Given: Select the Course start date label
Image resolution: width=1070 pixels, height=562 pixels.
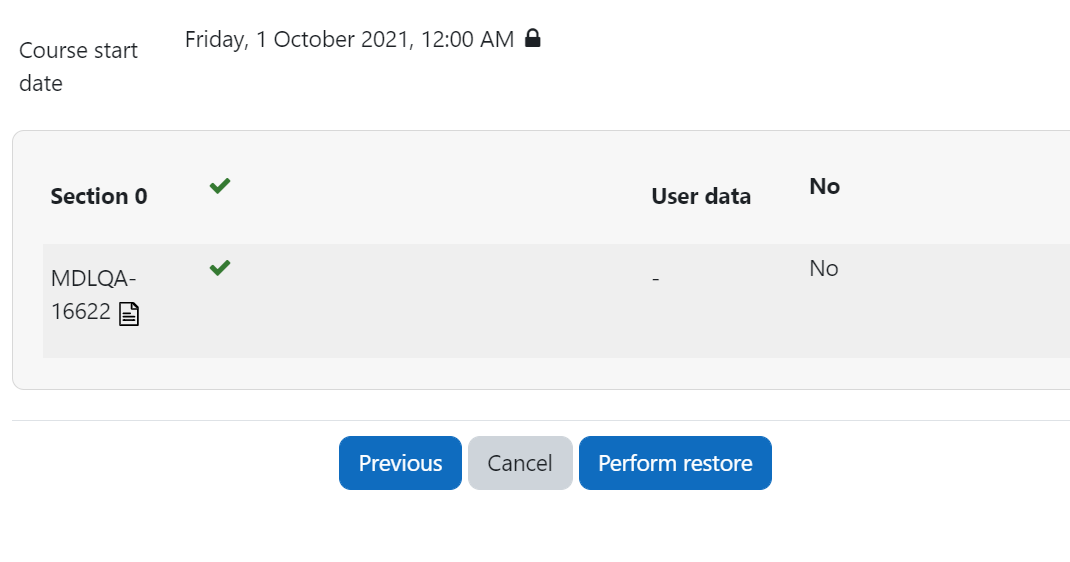Looking at the screenshot, I should coord(78,67).
